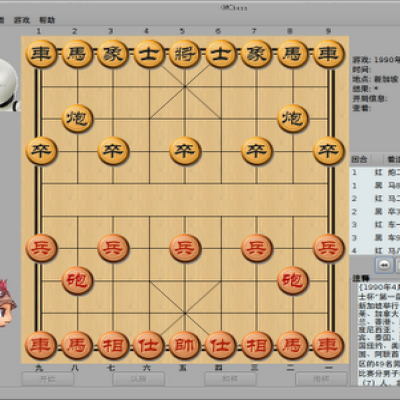Open the 帮助 menu
Viewport: 400px width, 400px height.
pyautogui.click(x=47, y=20)
